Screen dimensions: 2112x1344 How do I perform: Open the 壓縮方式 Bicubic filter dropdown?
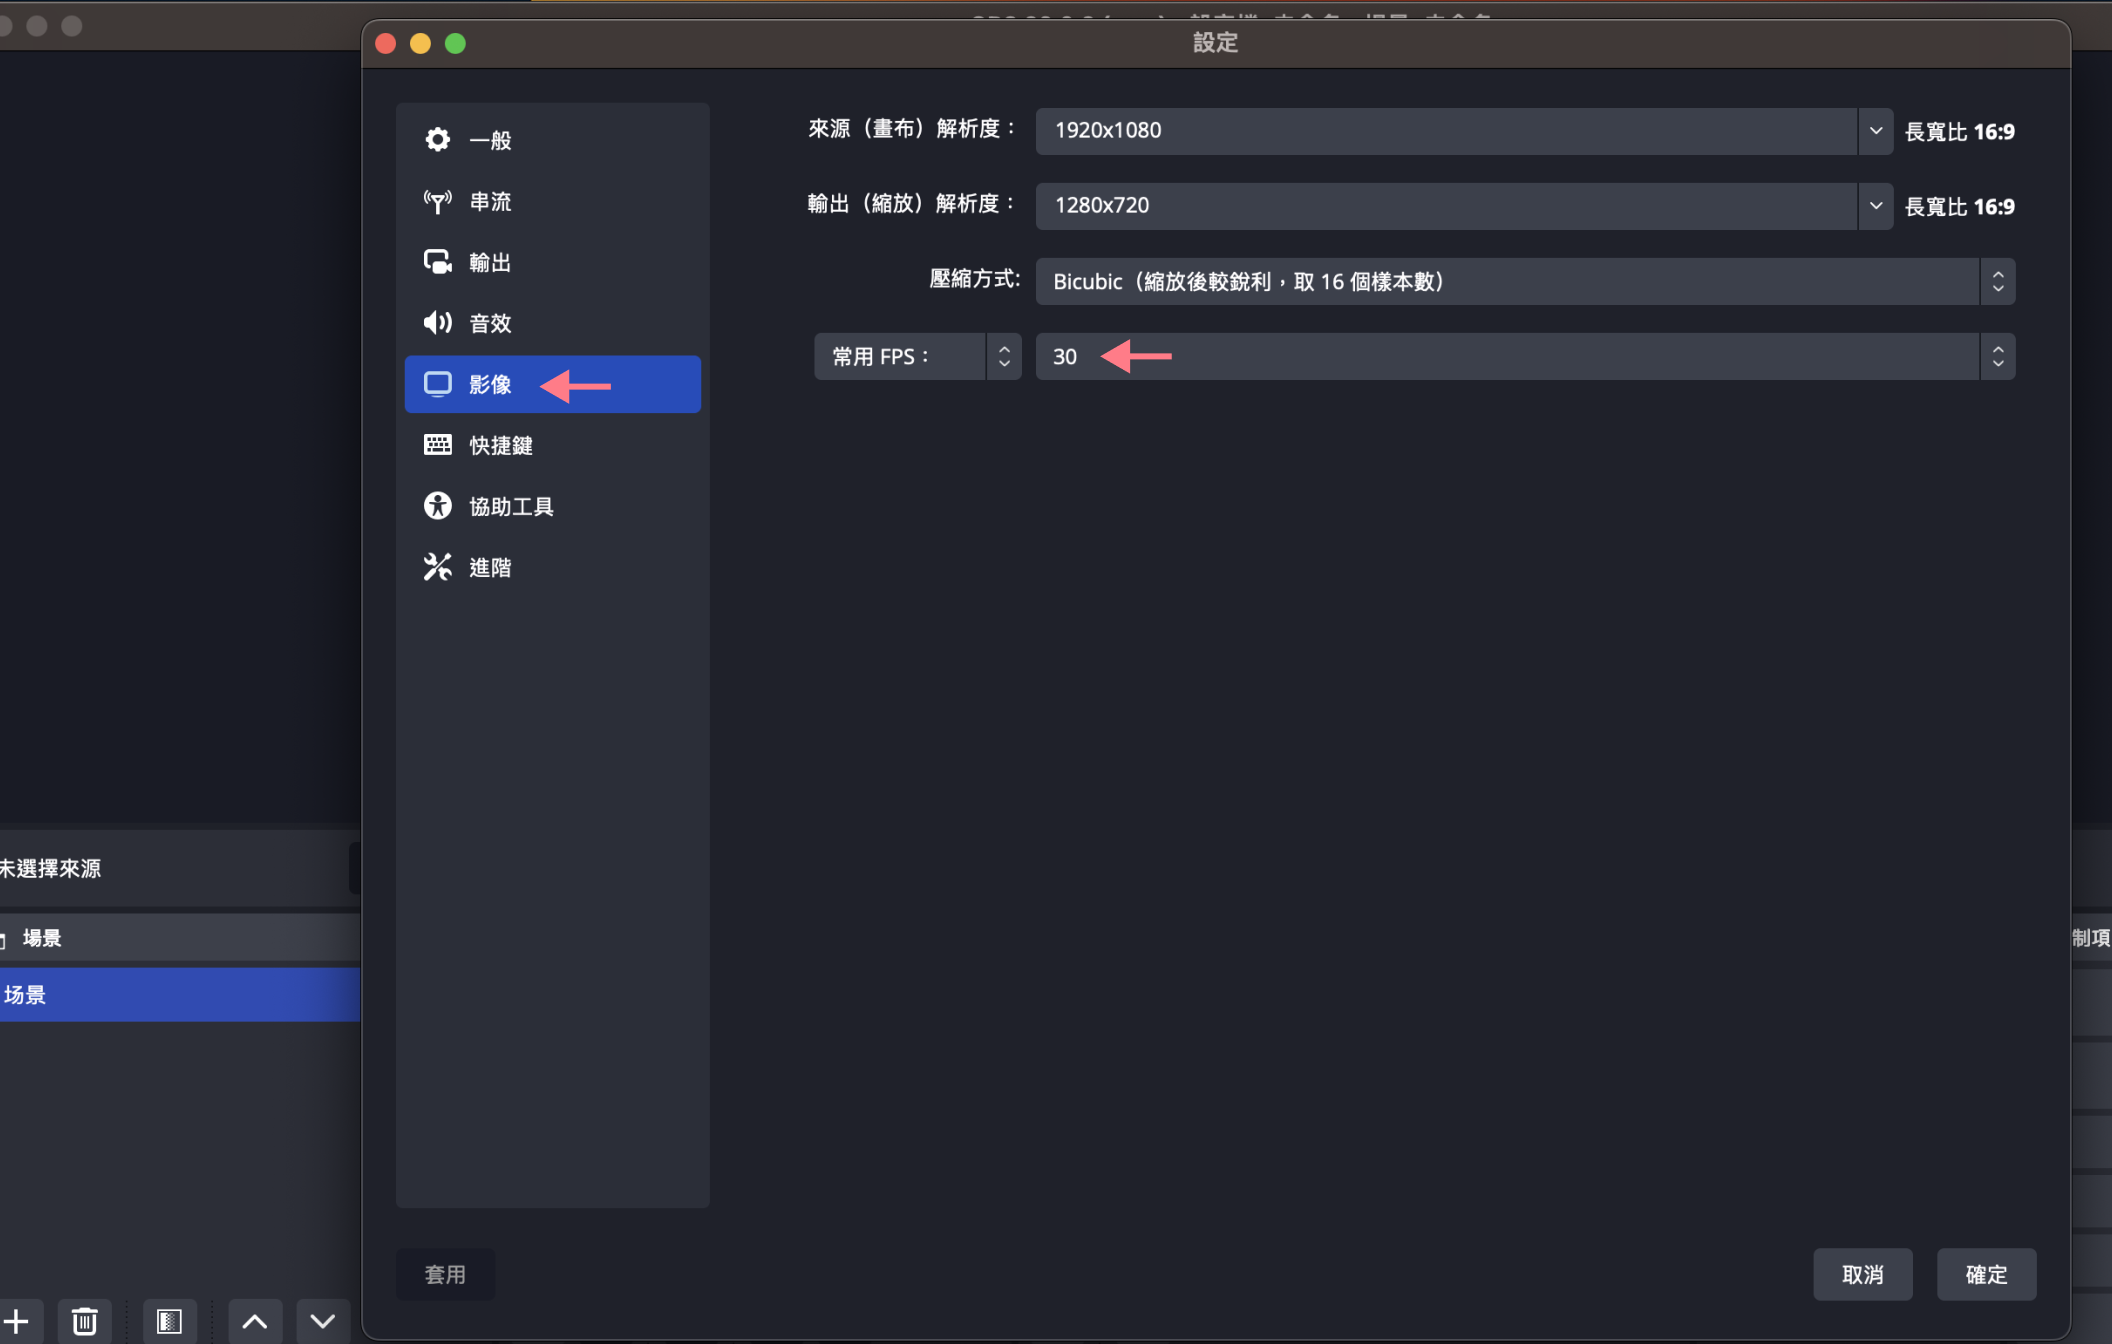coord(1524,282)
